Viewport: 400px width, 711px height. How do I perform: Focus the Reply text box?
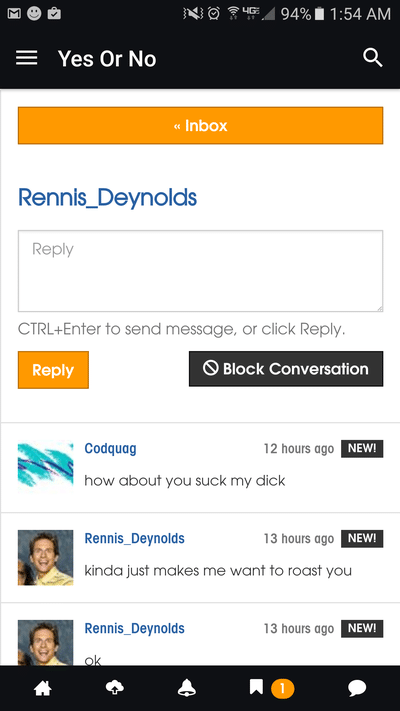coord(200,271)
